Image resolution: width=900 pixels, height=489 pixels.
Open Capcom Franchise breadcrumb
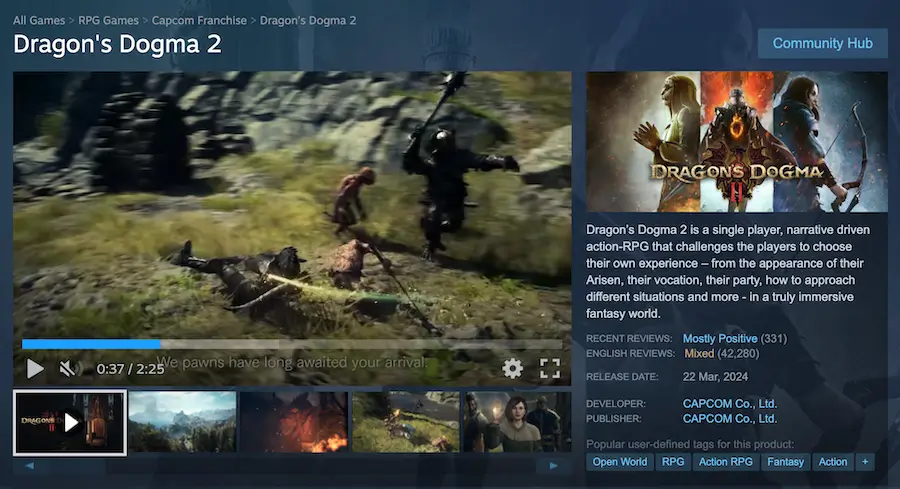(x=199, y=20)
